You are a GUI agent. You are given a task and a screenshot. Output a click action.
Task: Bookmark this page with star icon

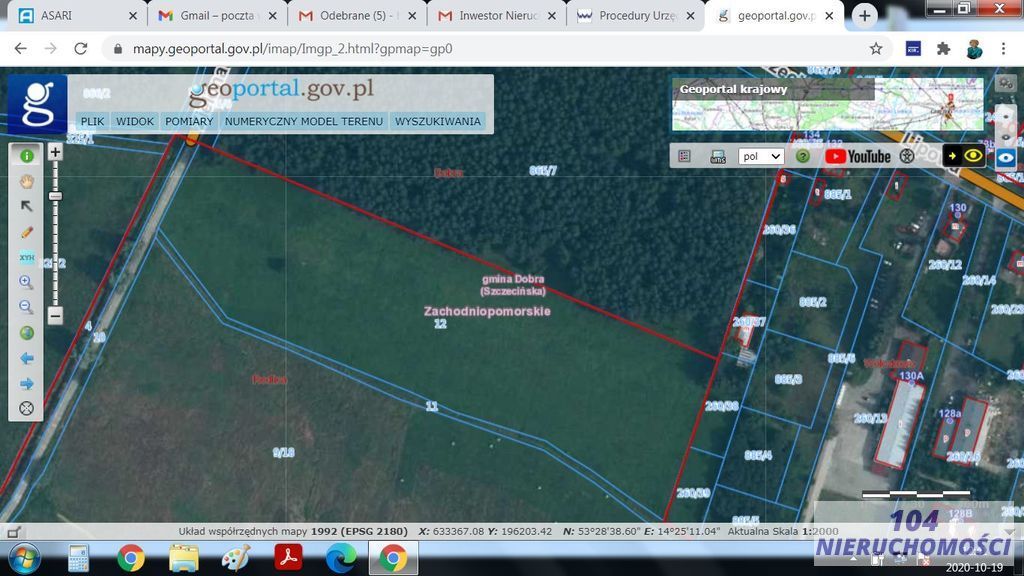pyautogui.click(x=876, y=48)
